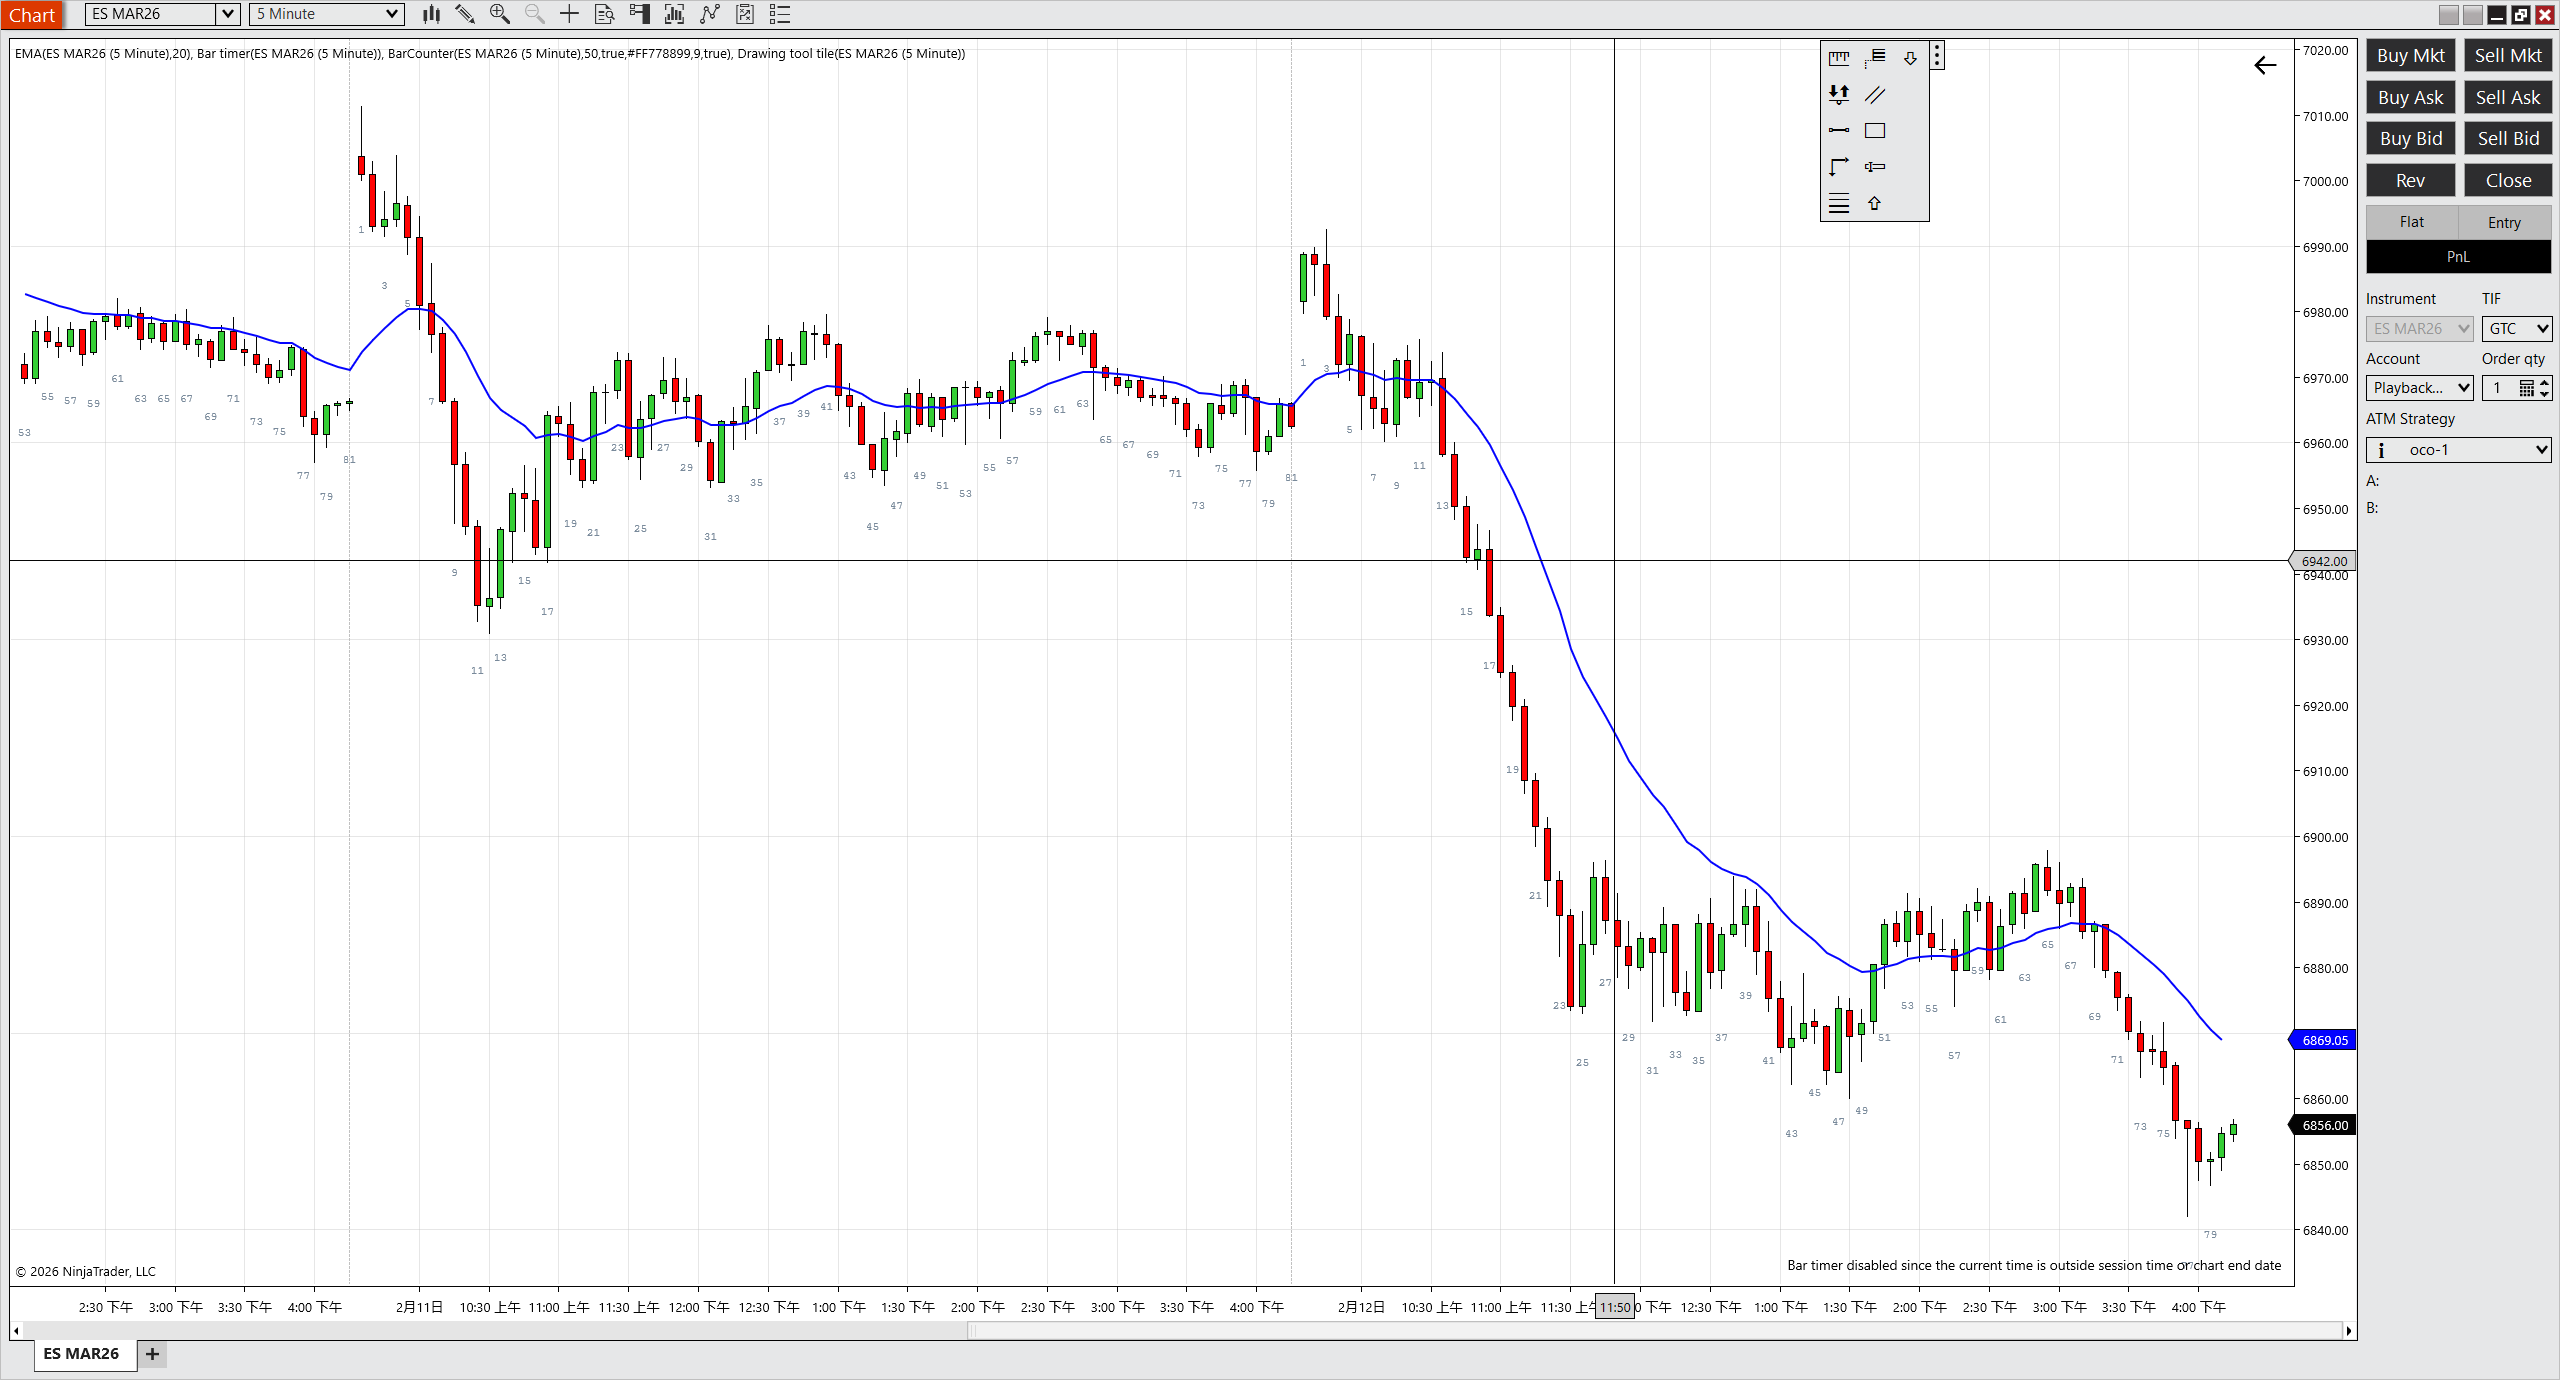
Task: Expand the ES MAR26 instrument selector dropdown
Action: [228, 14]
